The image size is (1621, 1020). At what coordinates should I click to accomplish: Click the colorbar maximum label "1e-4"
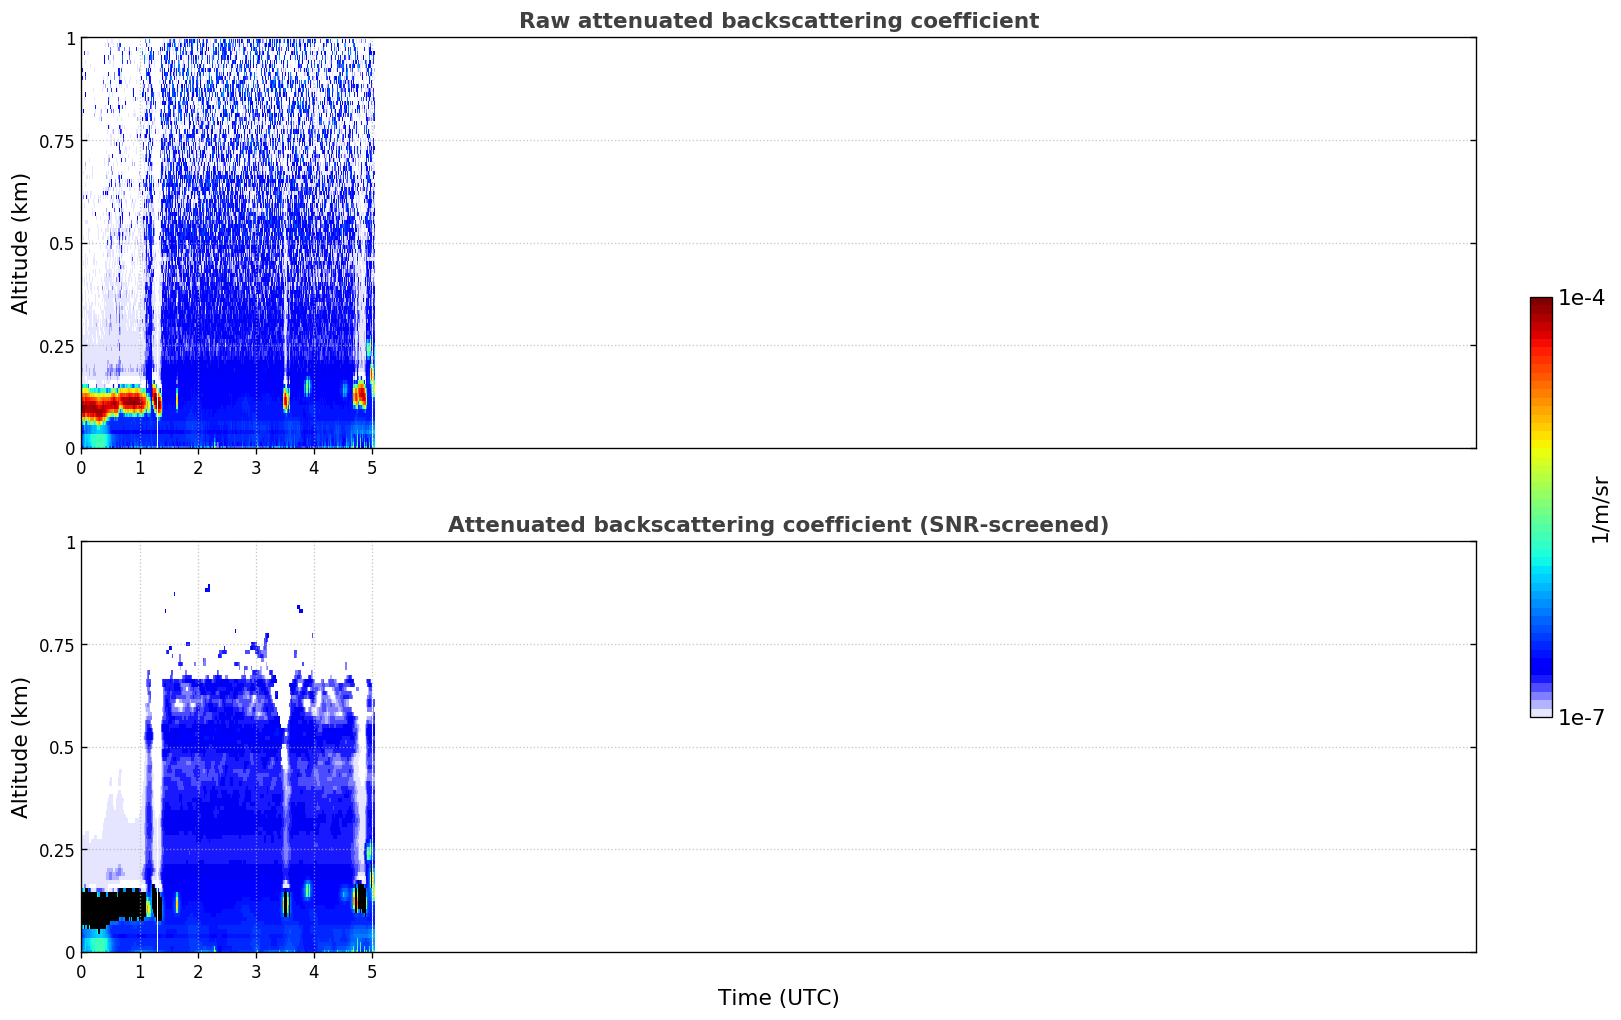pyautogui.click(x=1581, y=298)
